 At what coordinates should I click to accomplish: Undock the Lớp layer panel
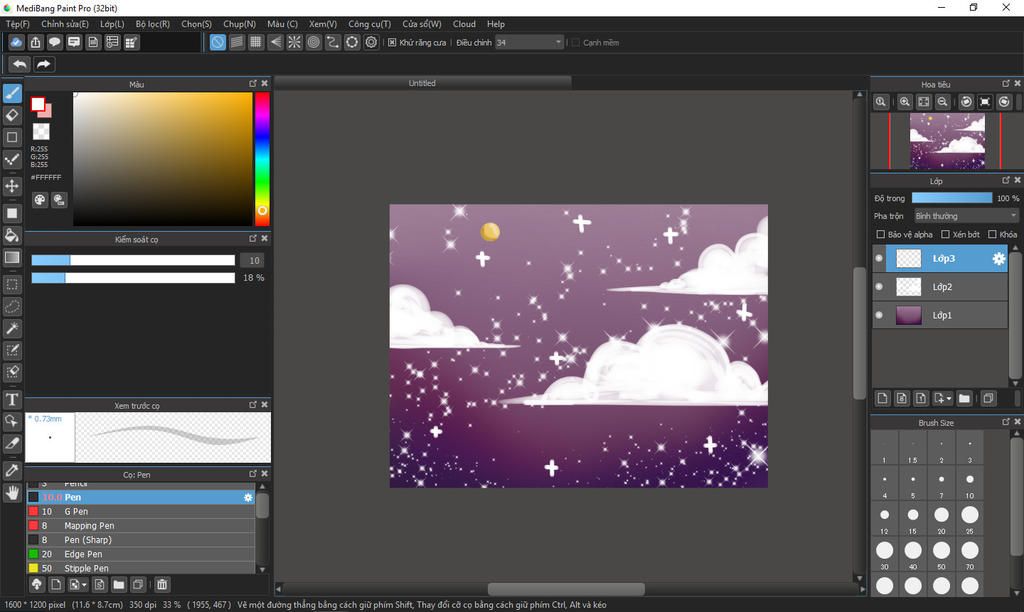(x=1006, y=180)
